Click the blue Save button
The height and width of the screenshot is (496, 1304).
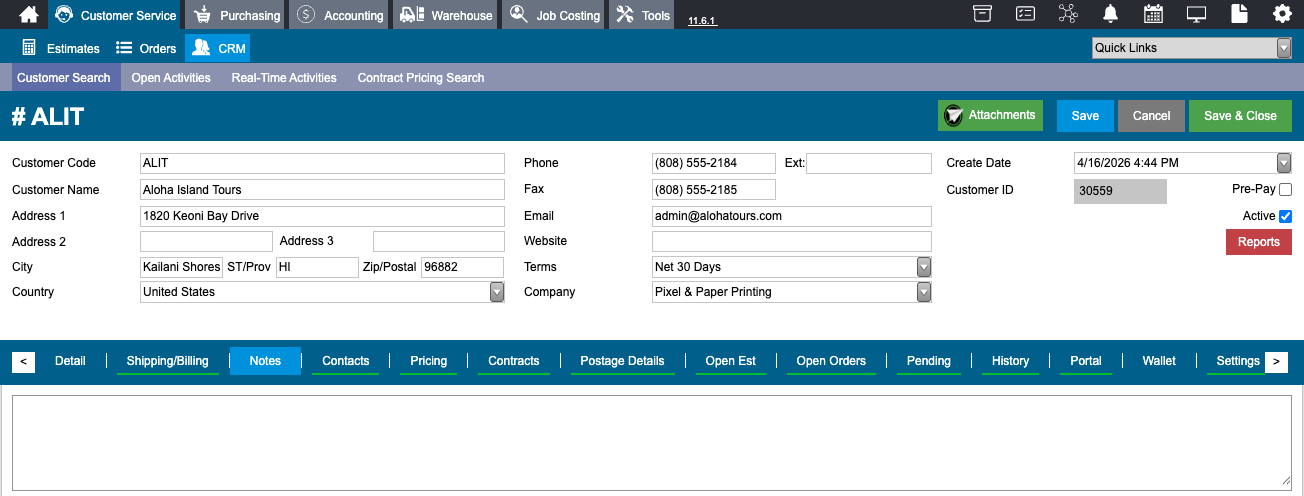1085,116
